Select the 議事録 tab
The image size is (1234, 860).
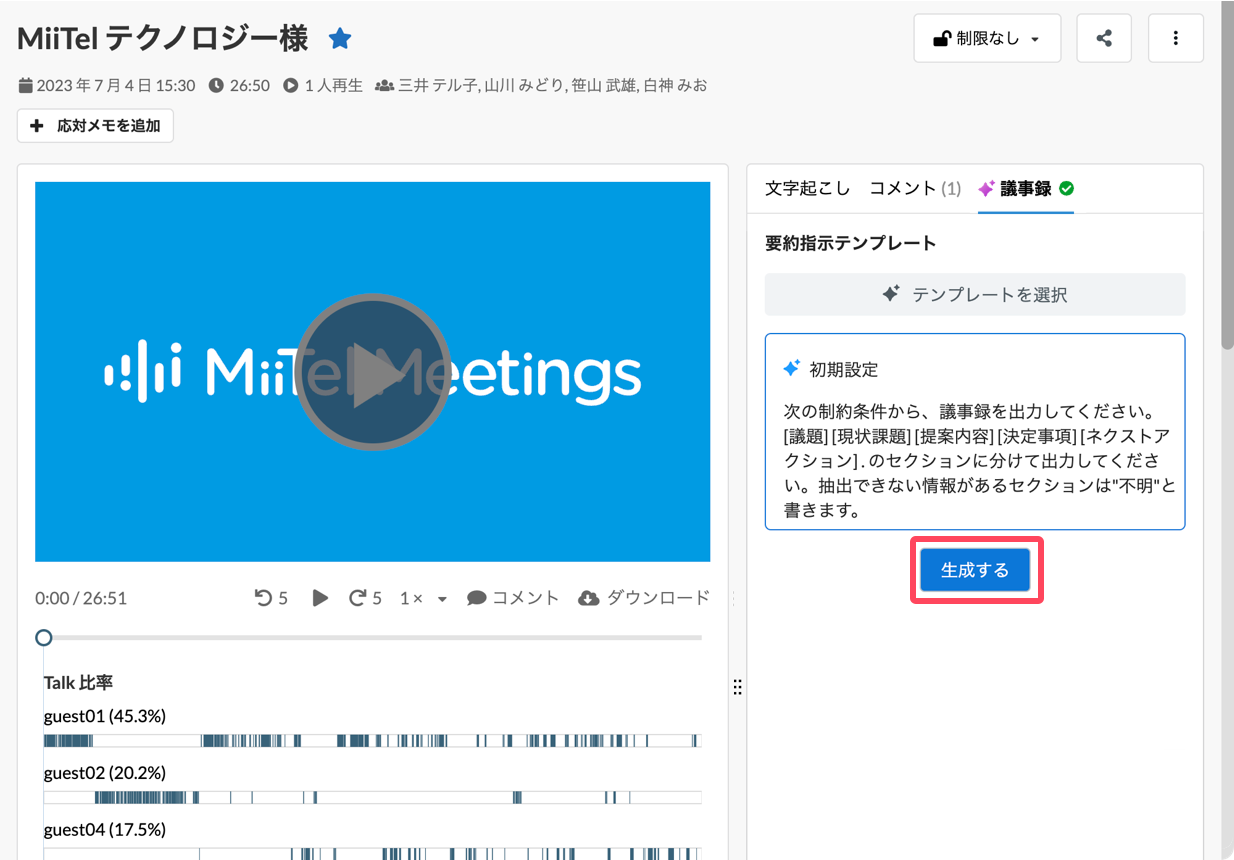1026,188
